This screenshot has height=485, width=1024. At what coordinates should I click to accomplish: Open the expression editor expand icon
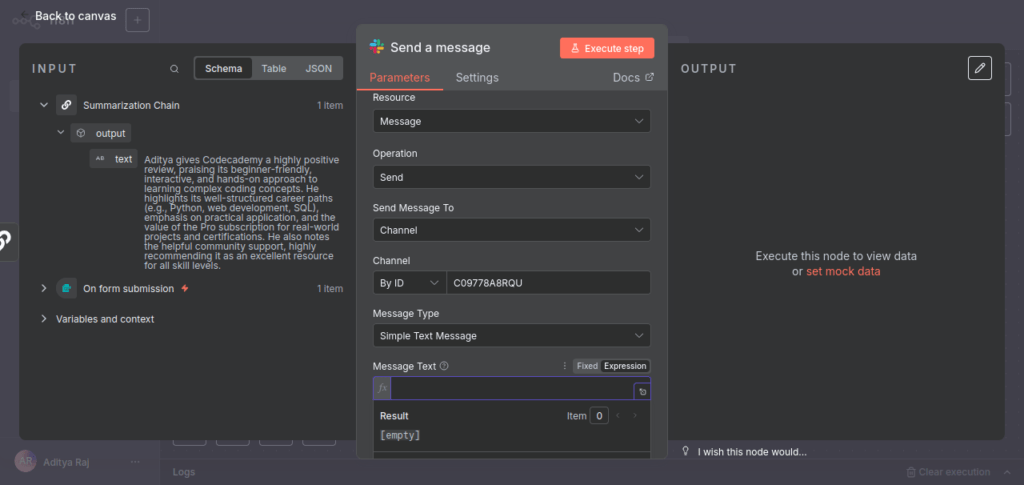642,392
